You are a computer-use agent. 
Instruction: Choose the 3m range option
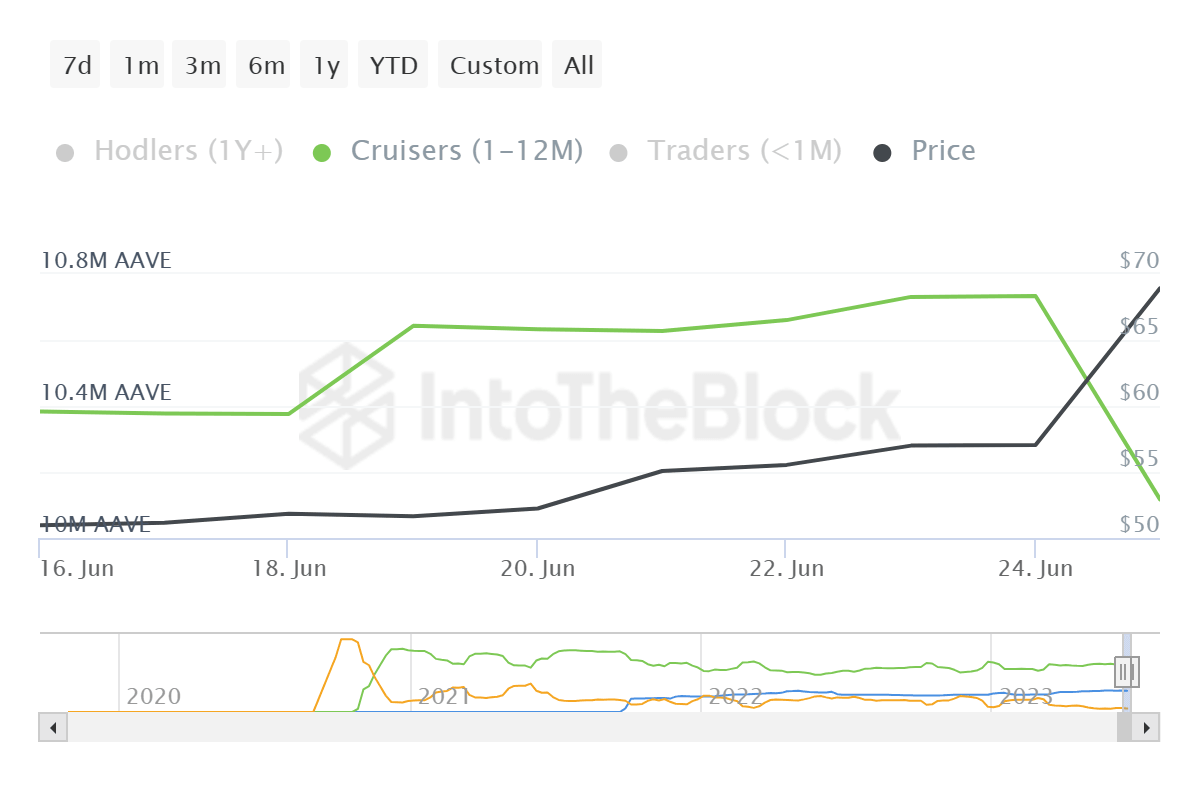(202, 66)
